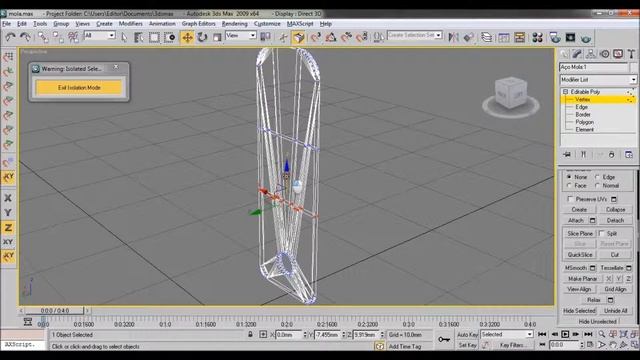This screenshot has height=360, width=640.
Task: Select the Normal constraint radio button
Action: pos(597,185)
